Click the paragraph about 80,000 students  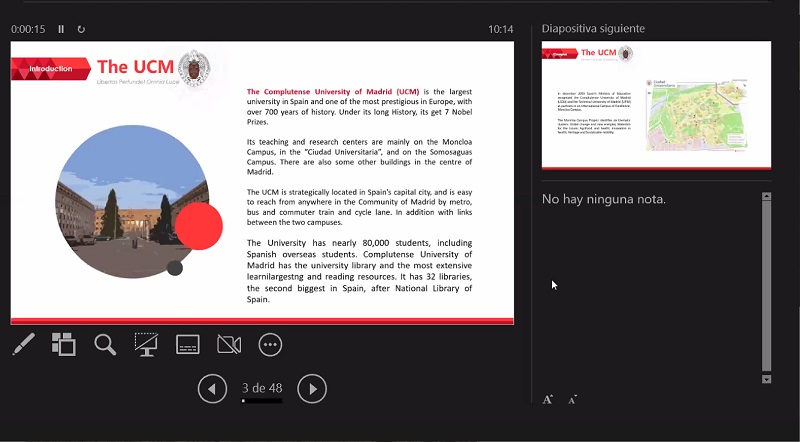click(359, 271)
